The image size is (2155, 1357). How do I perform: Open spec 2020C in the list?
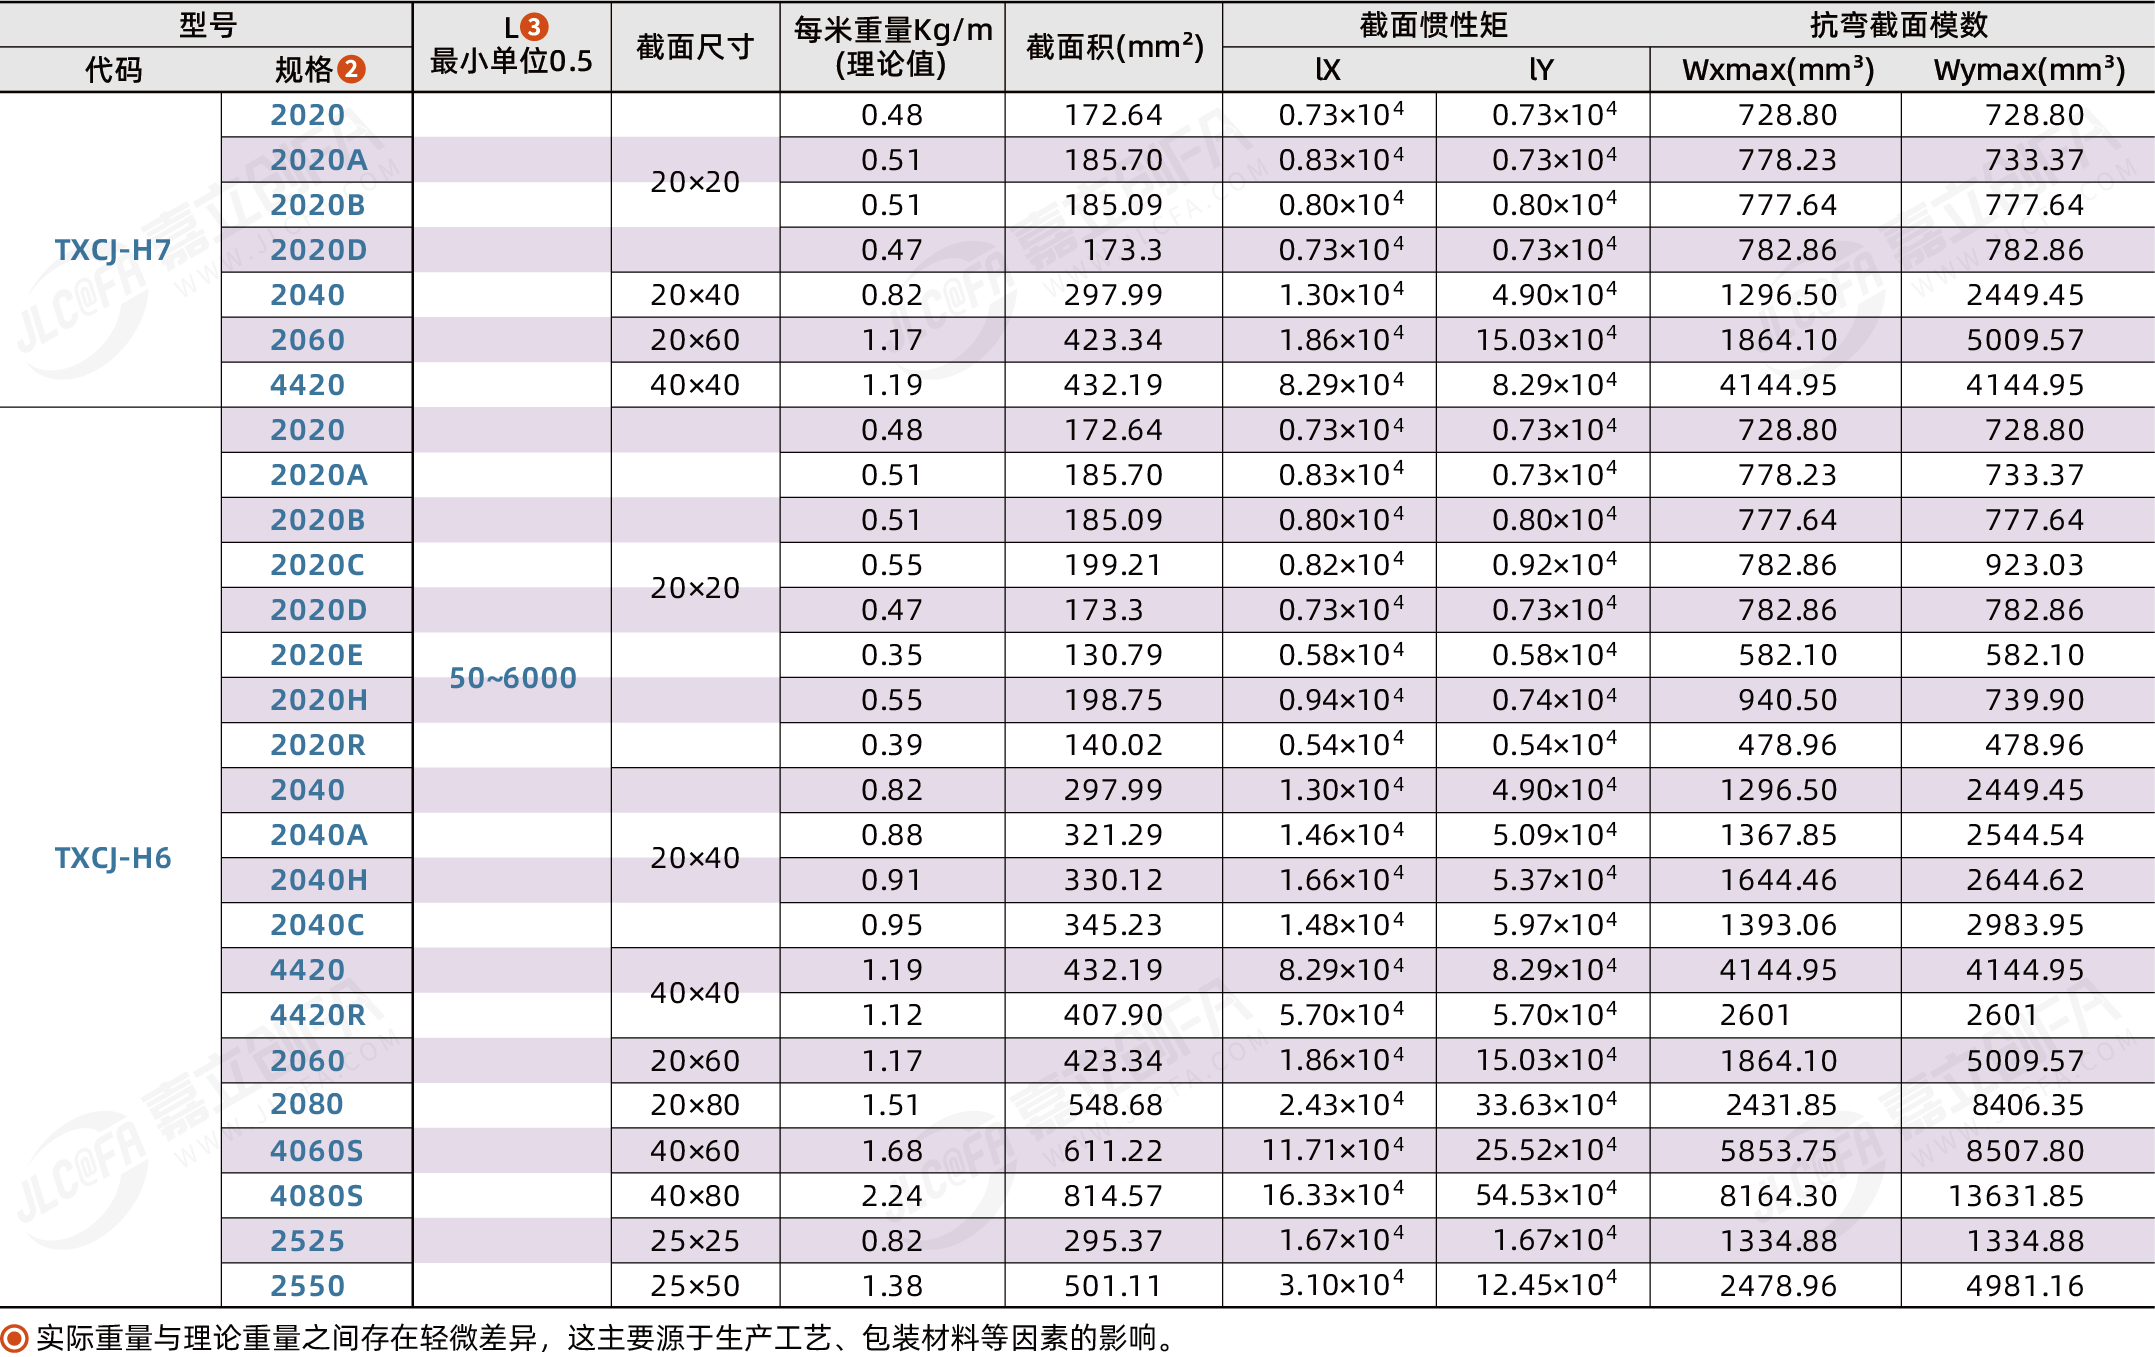click(x=317, y=565)
